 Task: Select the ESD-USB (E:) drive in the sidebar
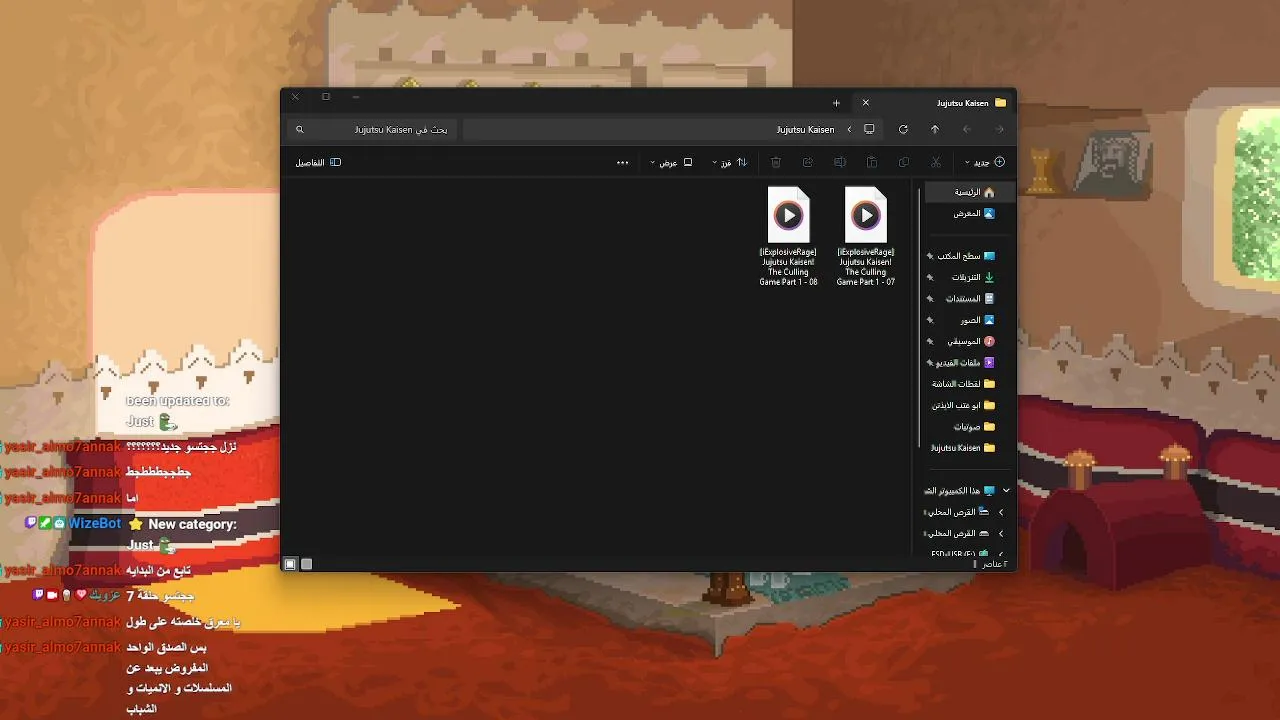(960, 553)
